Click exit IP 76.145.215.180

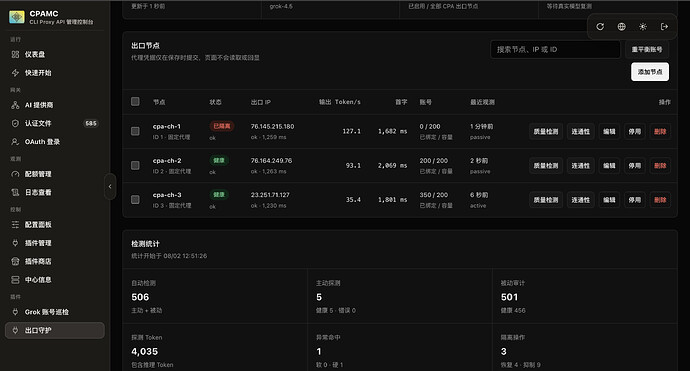(272, 126)
